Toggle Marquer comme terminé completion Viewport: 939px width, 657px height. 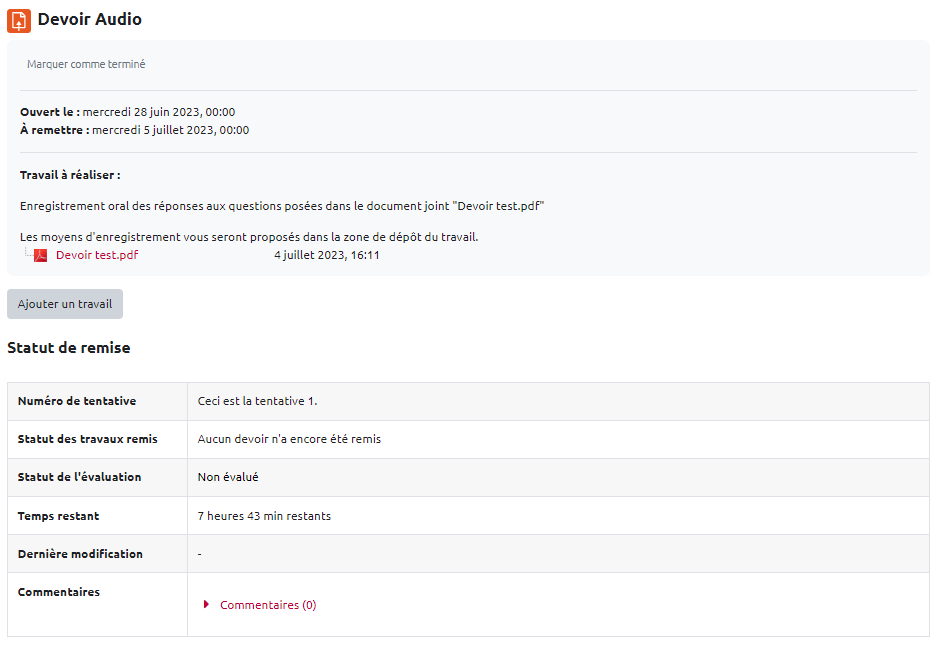click(86, 64)
